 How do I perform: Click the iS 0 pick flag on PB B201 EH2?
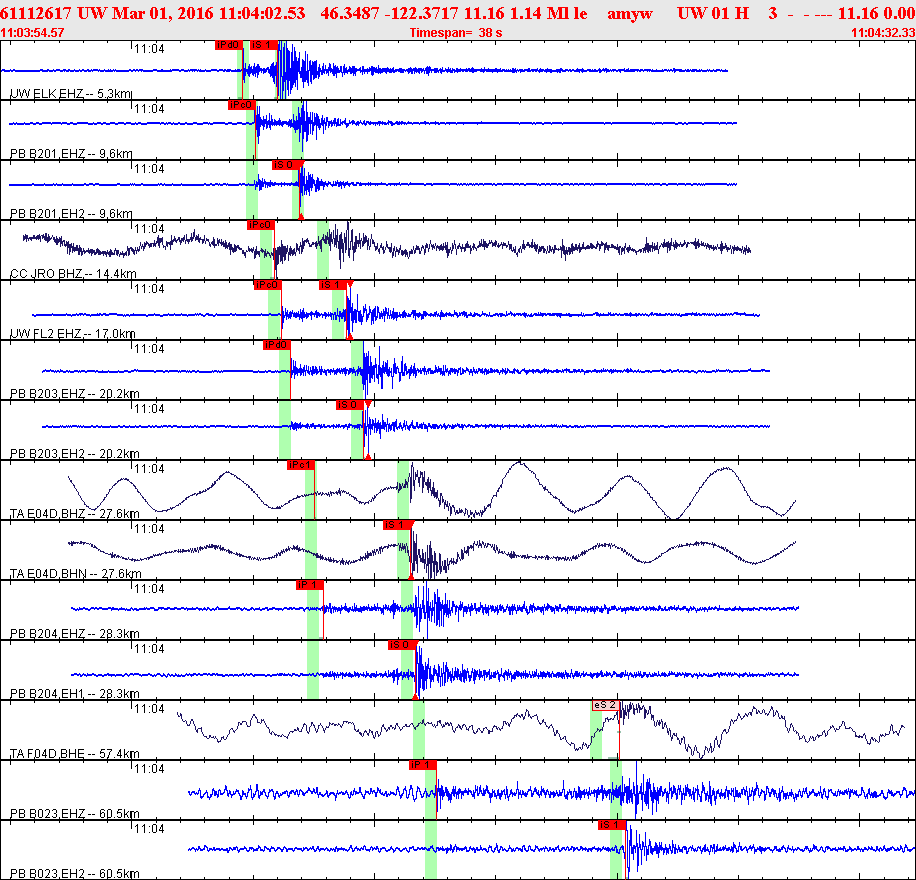click(286, 165)
